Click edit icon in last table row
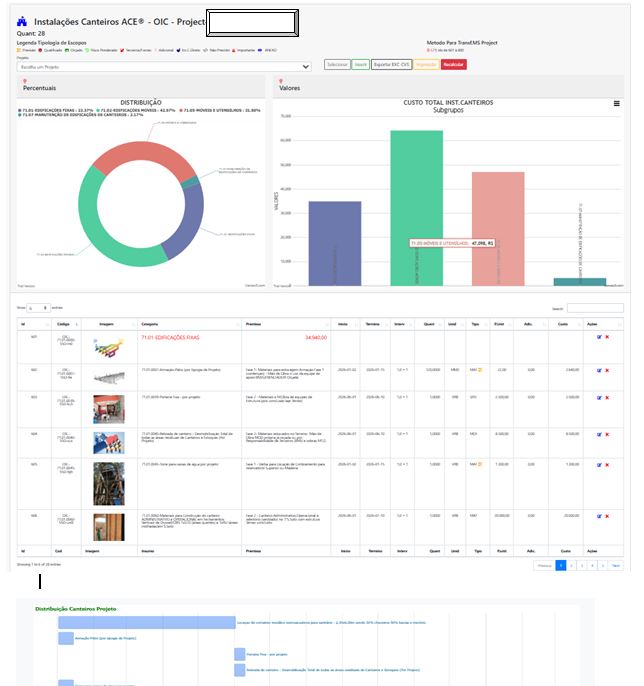Image resolution: width=644 pixels, height=686 pixels. (x=599, y=517)
